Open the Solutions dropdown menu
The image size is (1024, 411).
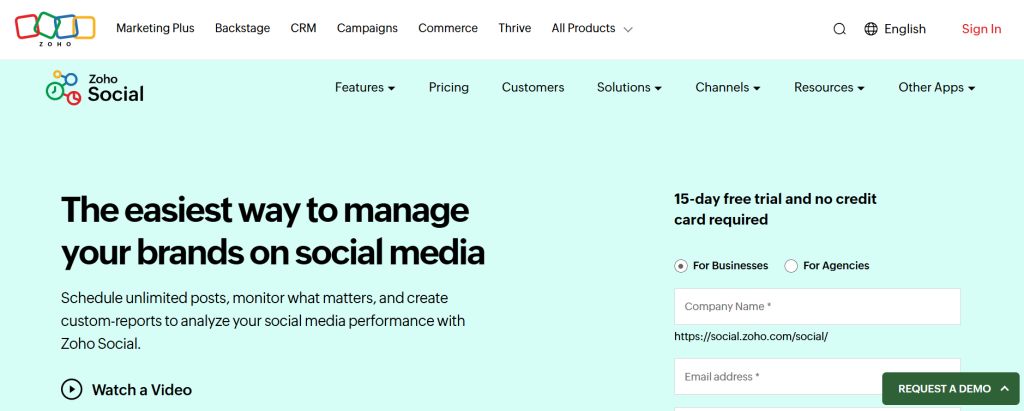[x=630, y=88]
